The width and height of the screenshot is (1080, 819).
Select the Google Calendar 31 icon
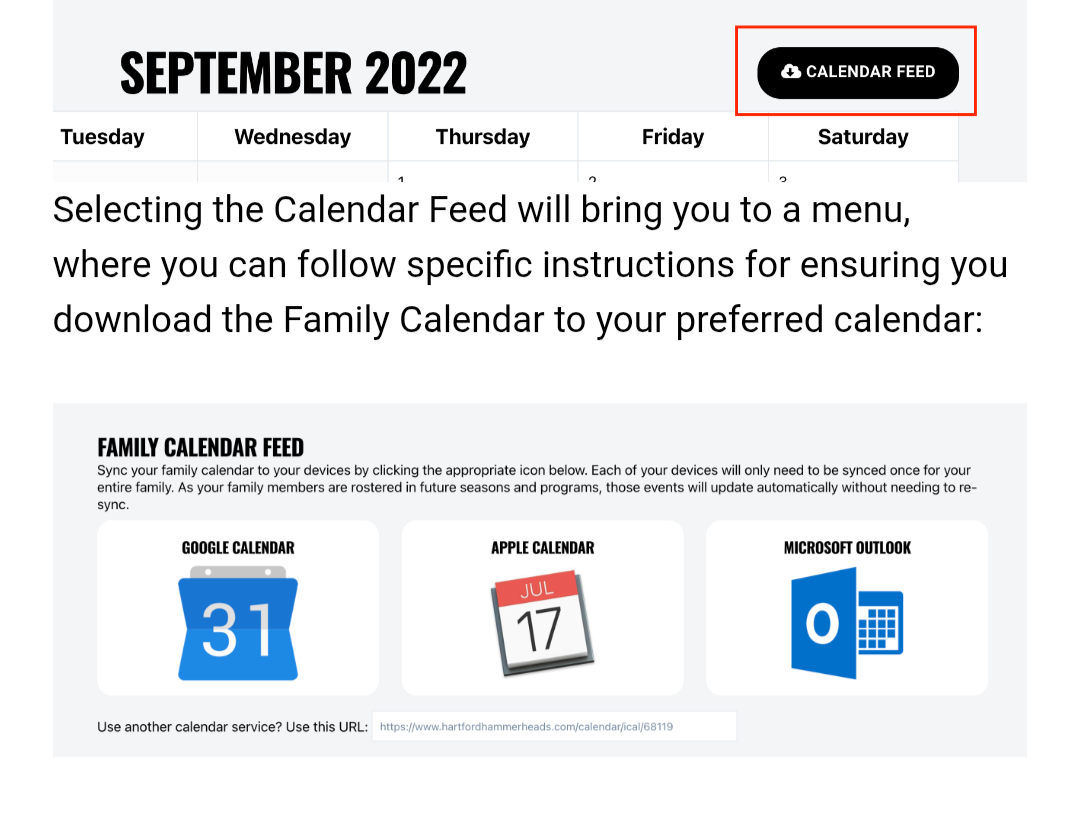click(x=238, y=623)
